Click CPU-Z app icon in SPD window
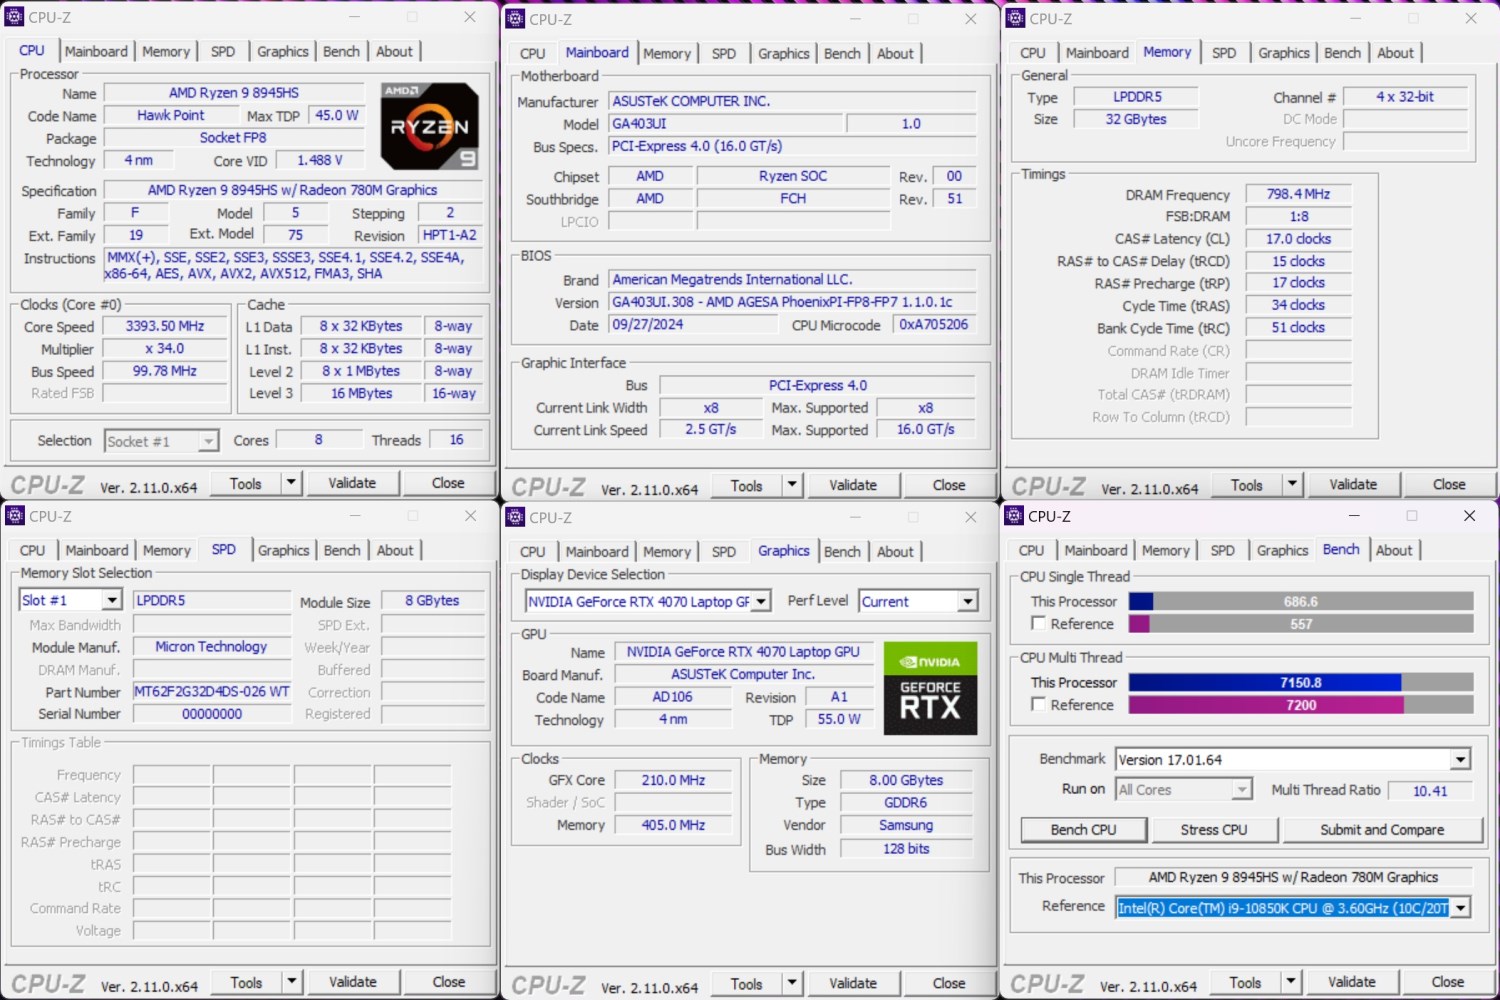 coord(15,516)
